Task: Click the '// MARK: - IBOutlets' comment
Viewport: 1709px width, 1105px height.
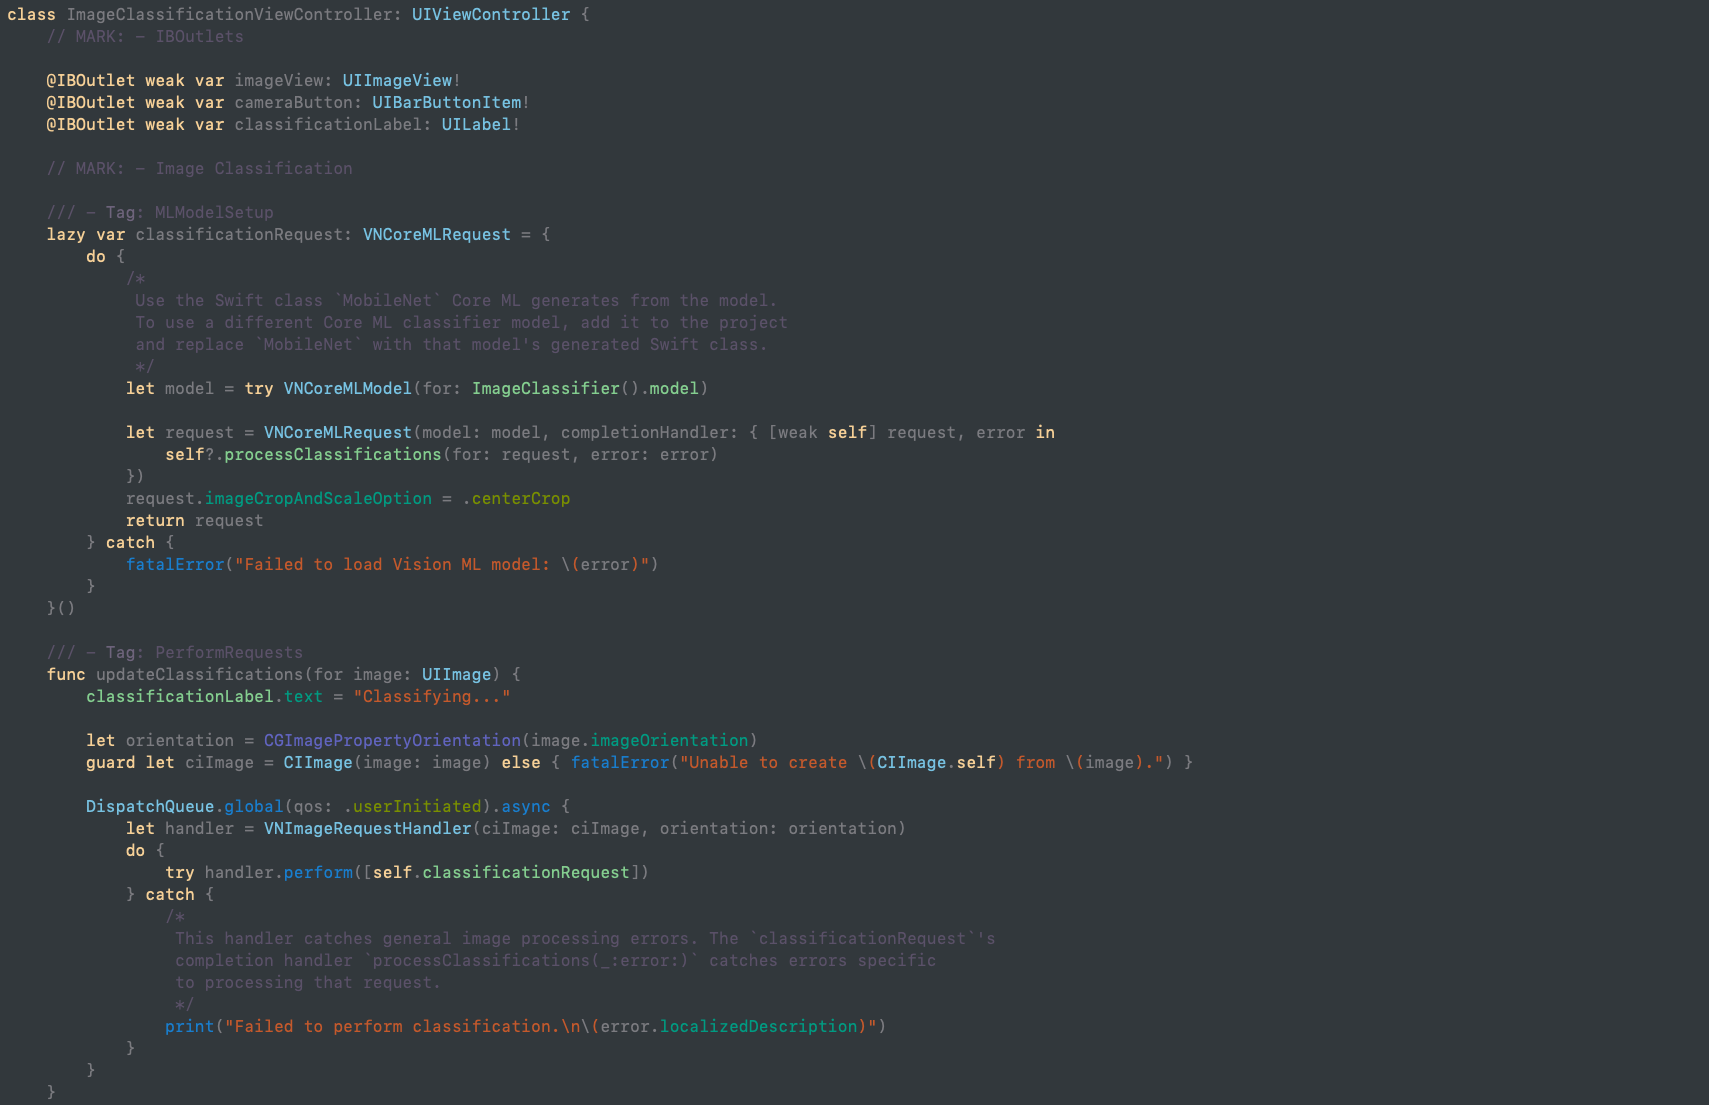Action: click(x=145, y=36)
